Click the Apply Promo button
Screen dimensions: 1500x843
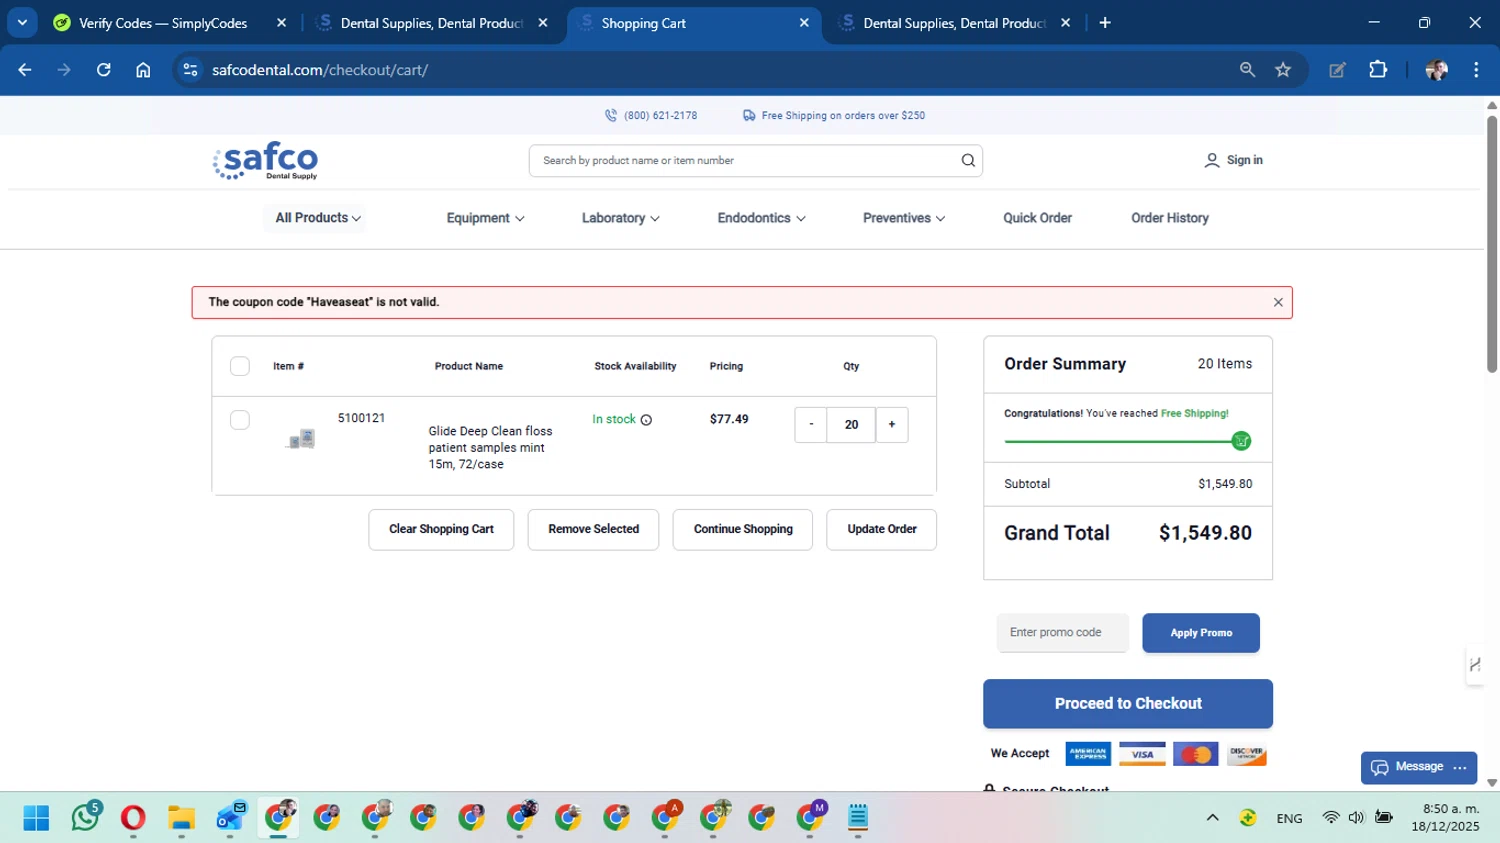(1201, 633)
